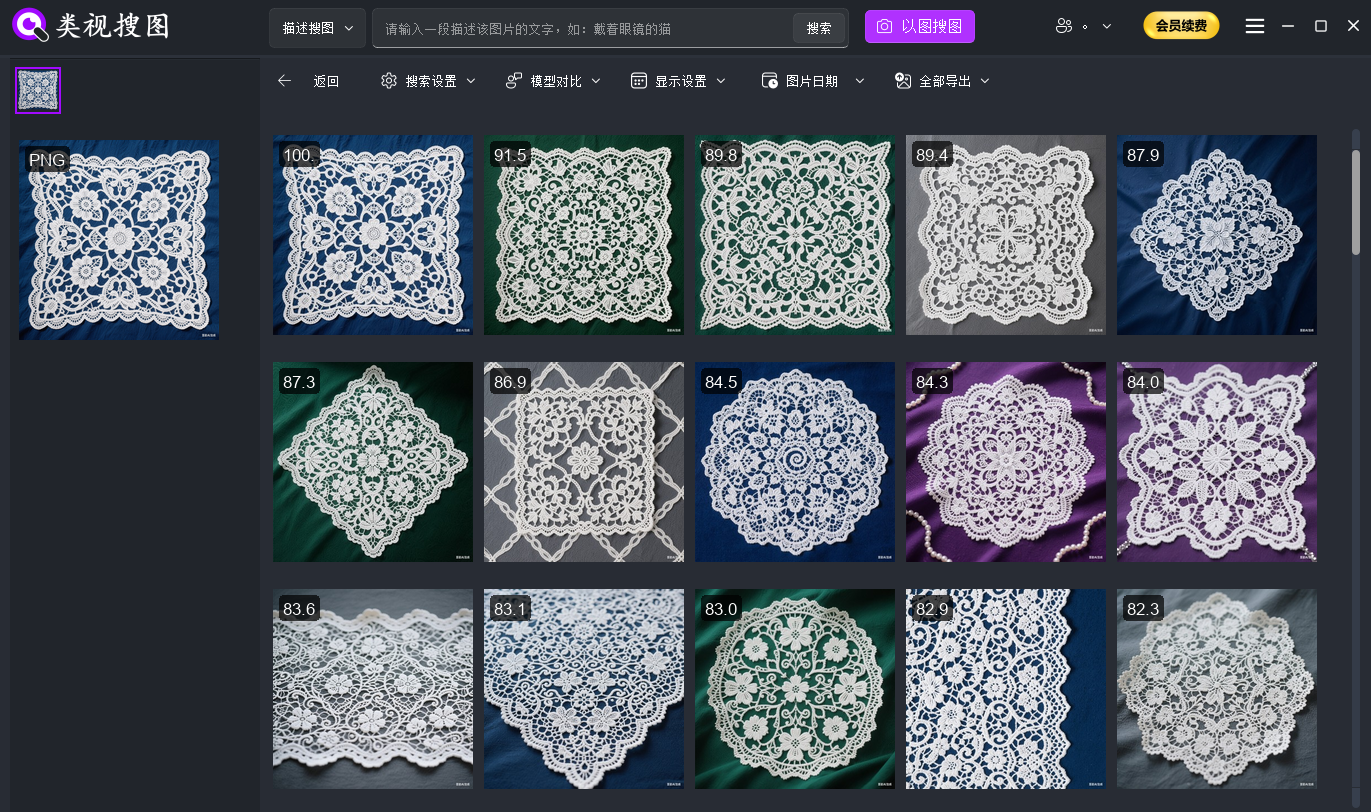Expand the 描述搜图 search mode dropdown
The height and width of the screenshot is (812, 1371).
(317, 28)
